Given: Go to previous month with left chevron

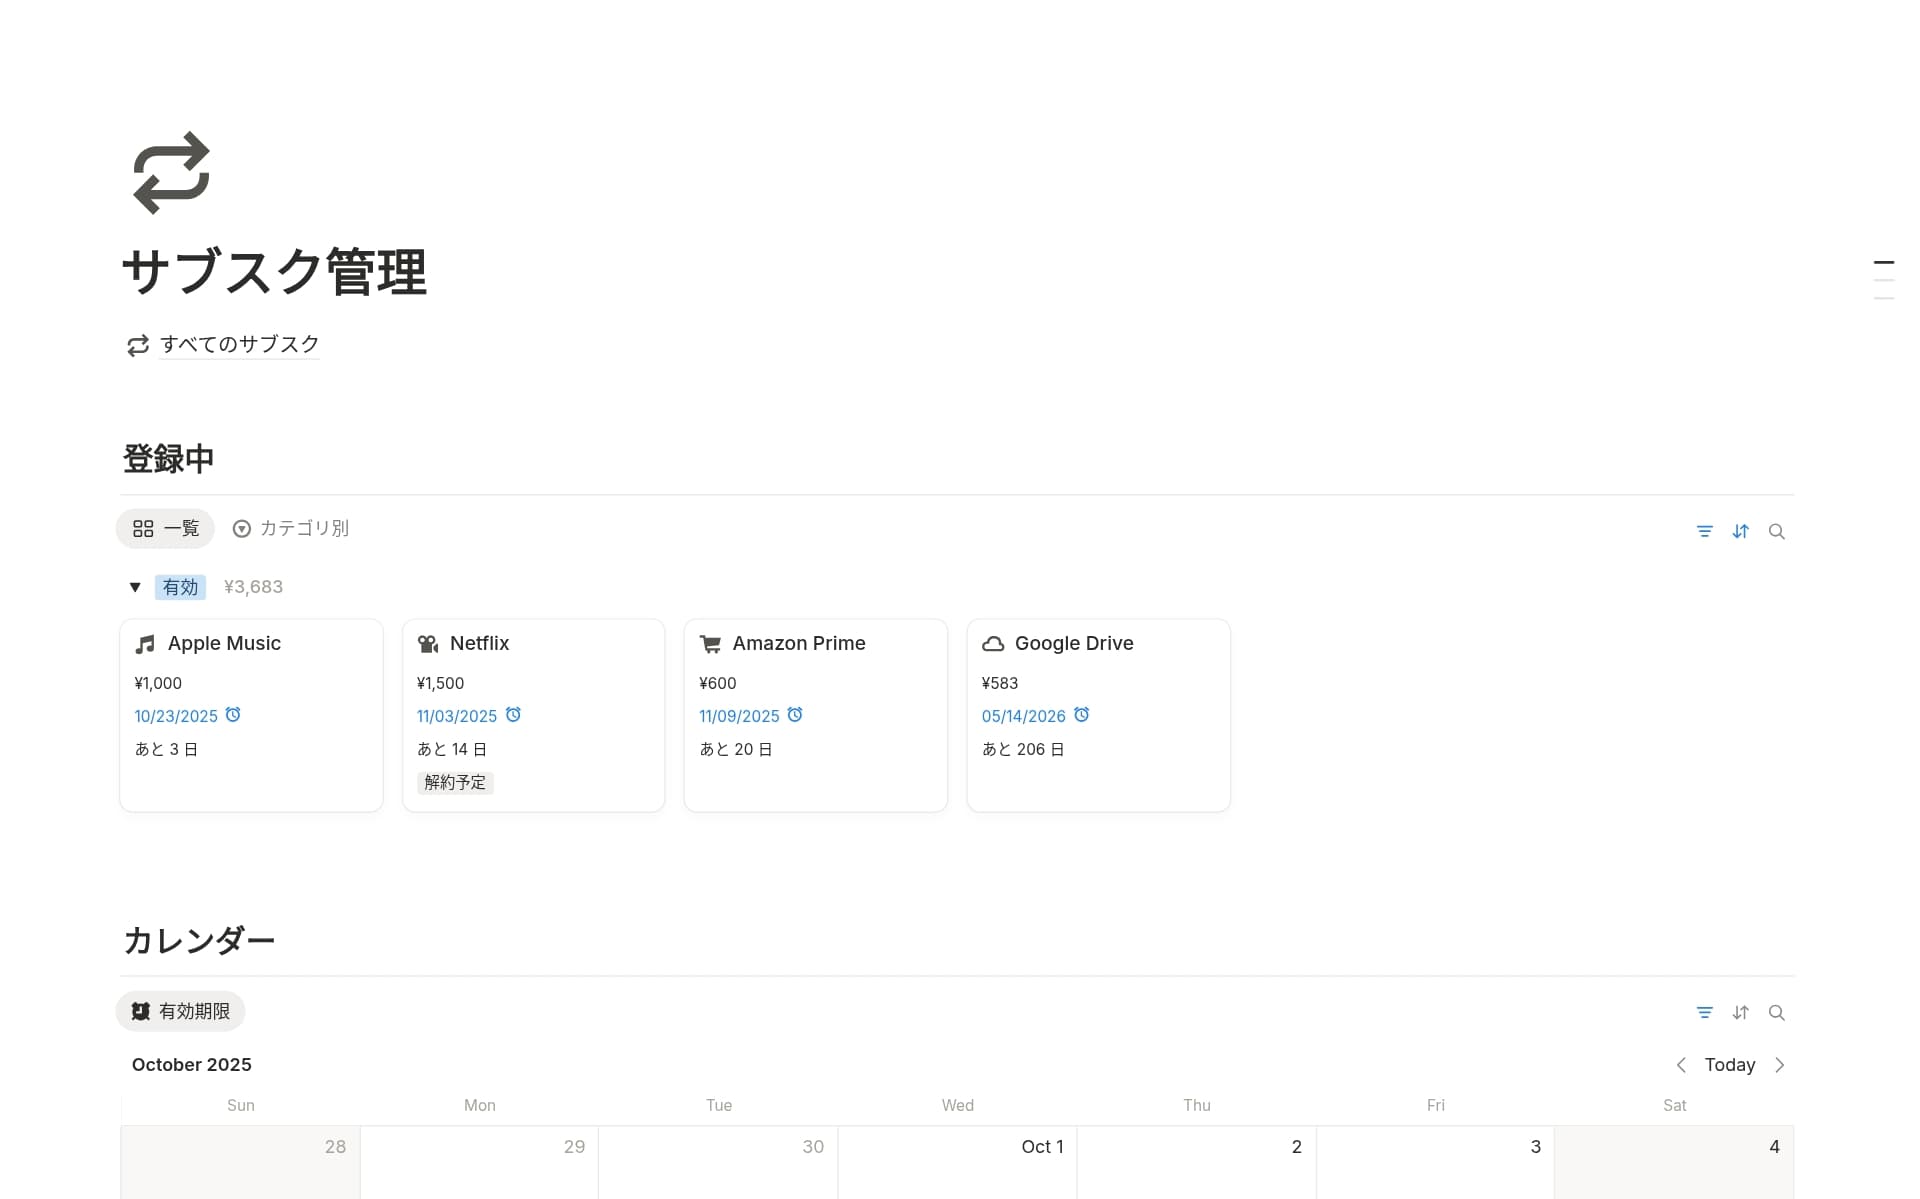Looking at the screenshot, I should (x=1681, y=1065).
